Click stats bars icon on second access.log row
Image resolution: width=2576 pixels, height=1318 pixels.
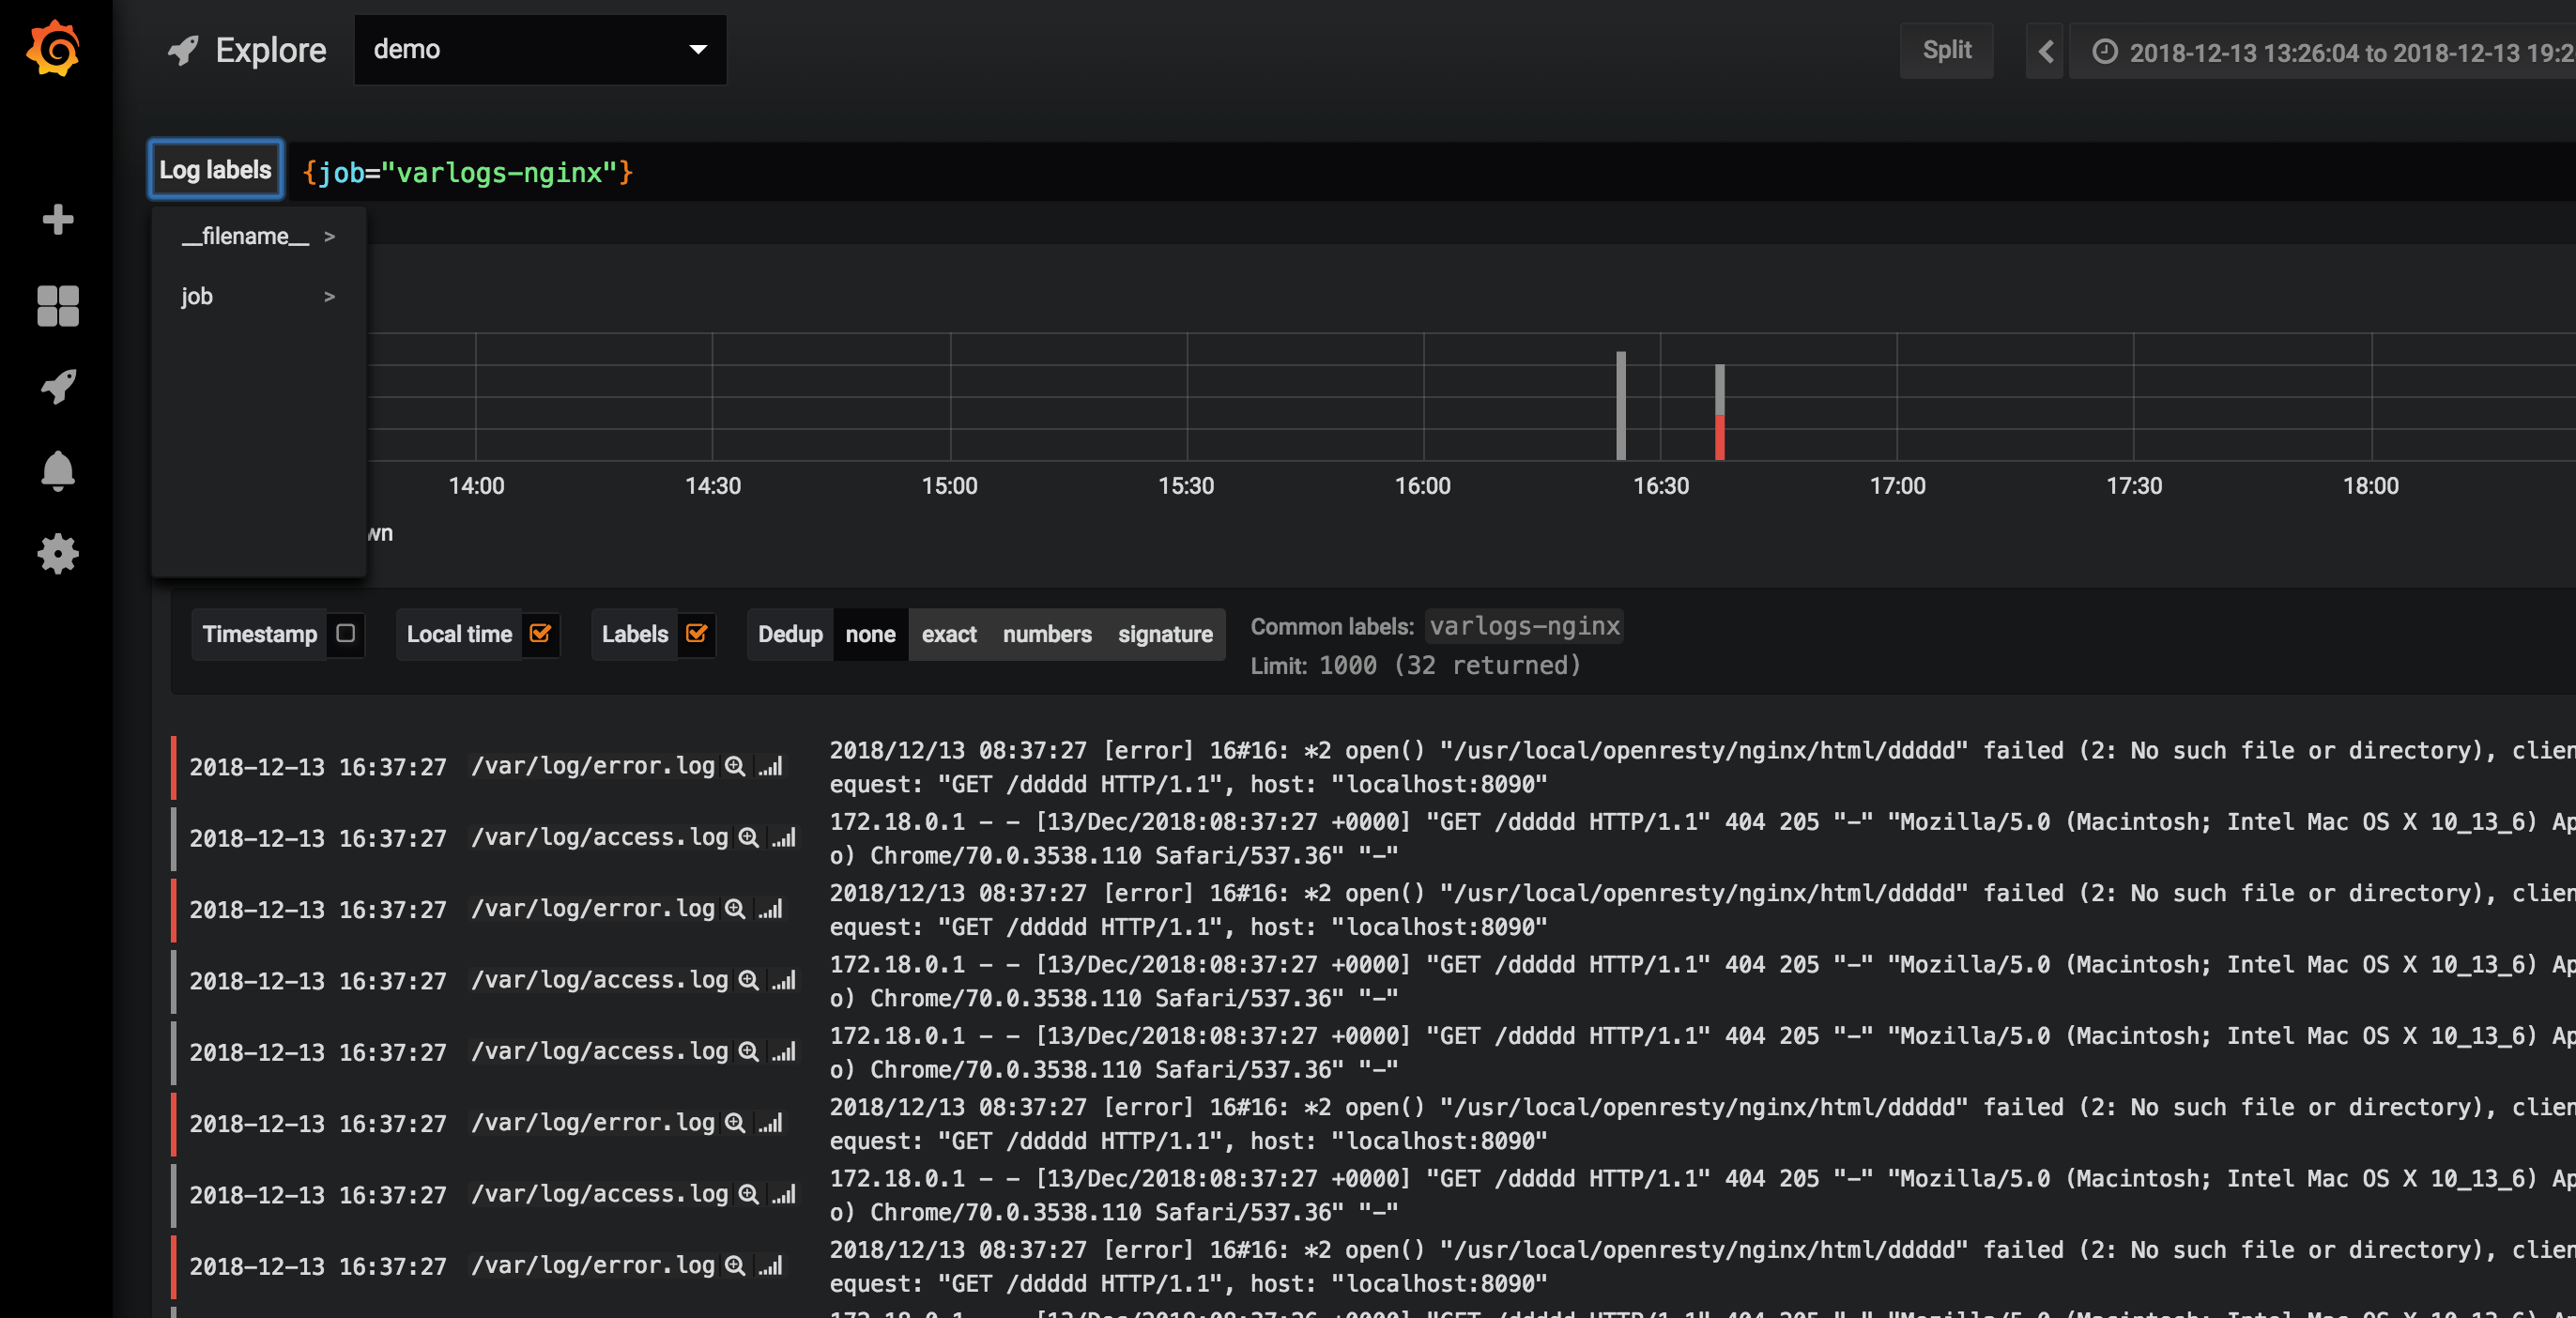(x=783, y=980)
